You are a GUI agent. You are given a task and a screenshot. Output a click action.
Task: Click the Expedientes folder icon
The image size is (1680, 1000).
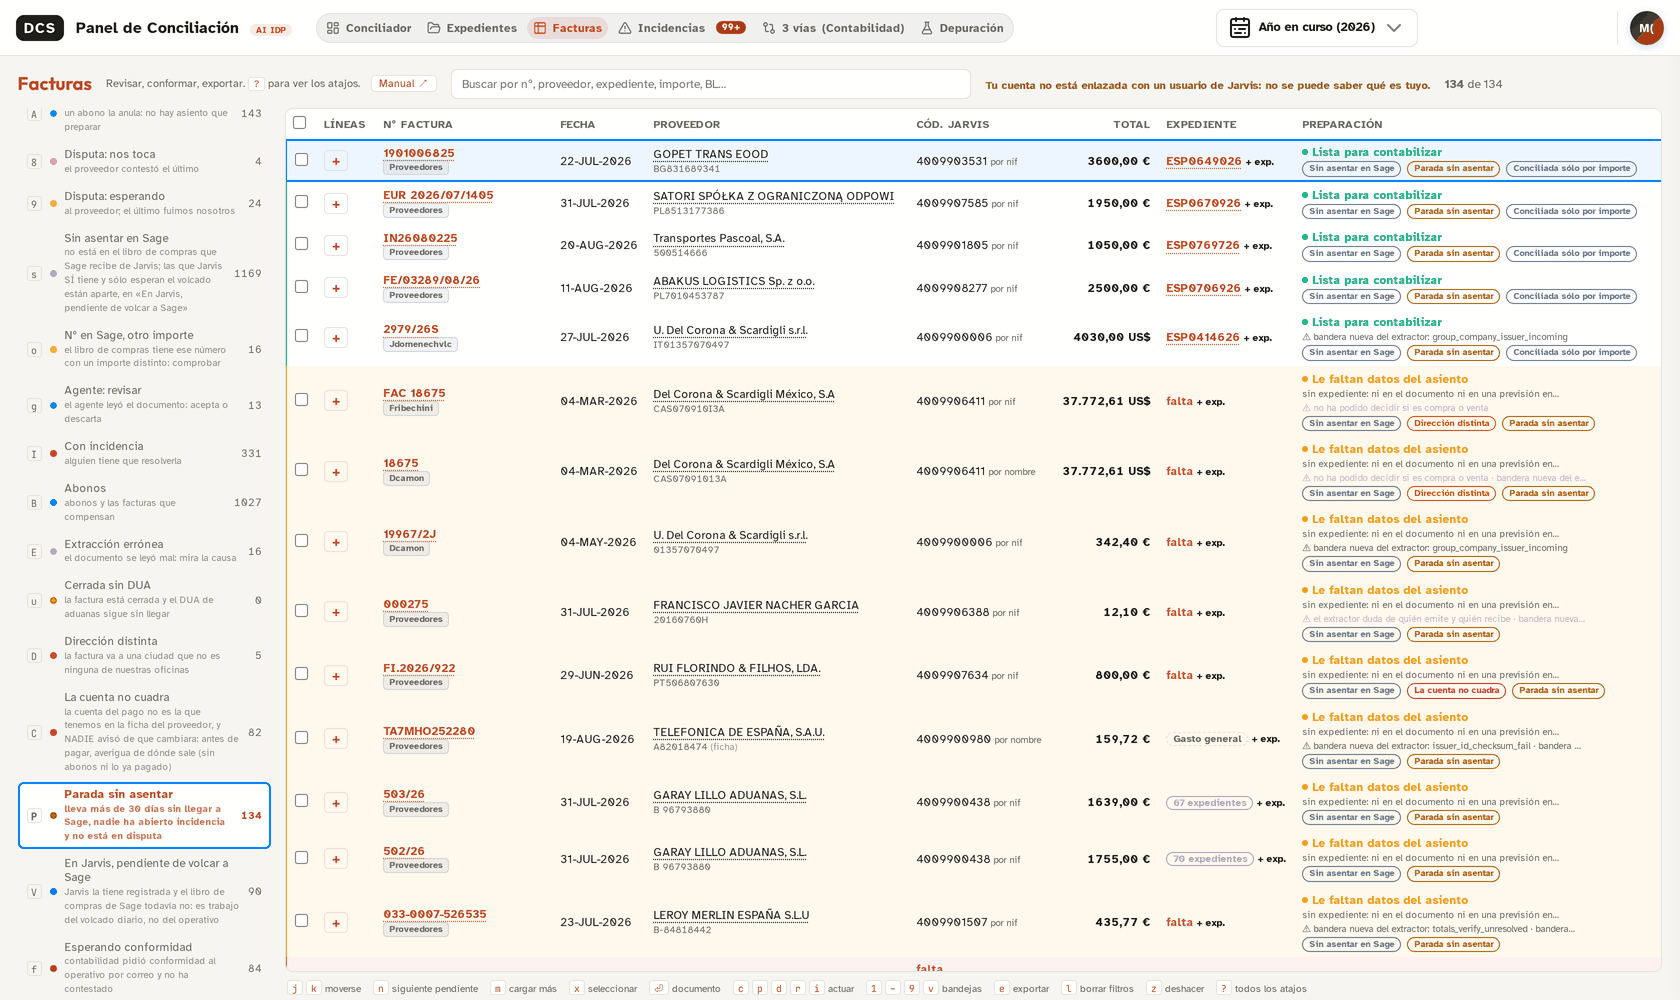(434, 28)
